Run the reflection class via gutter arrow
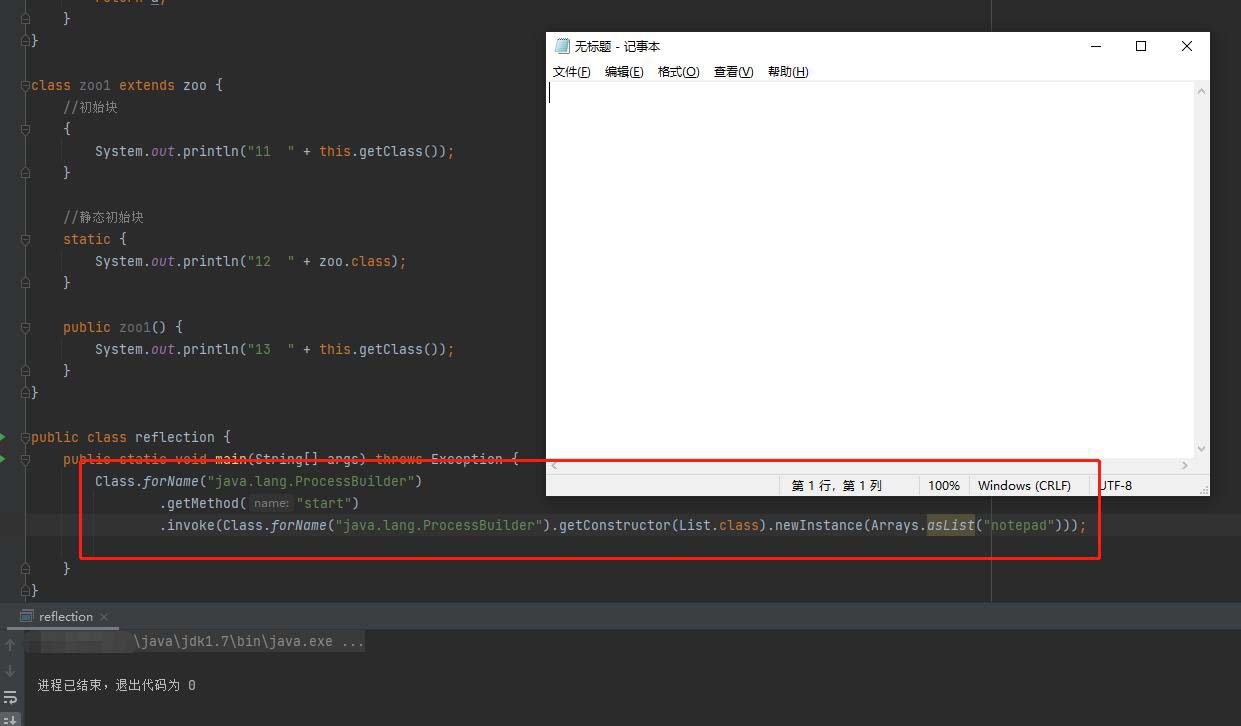This screenshot has width=1241, height=726. [3, 437]
